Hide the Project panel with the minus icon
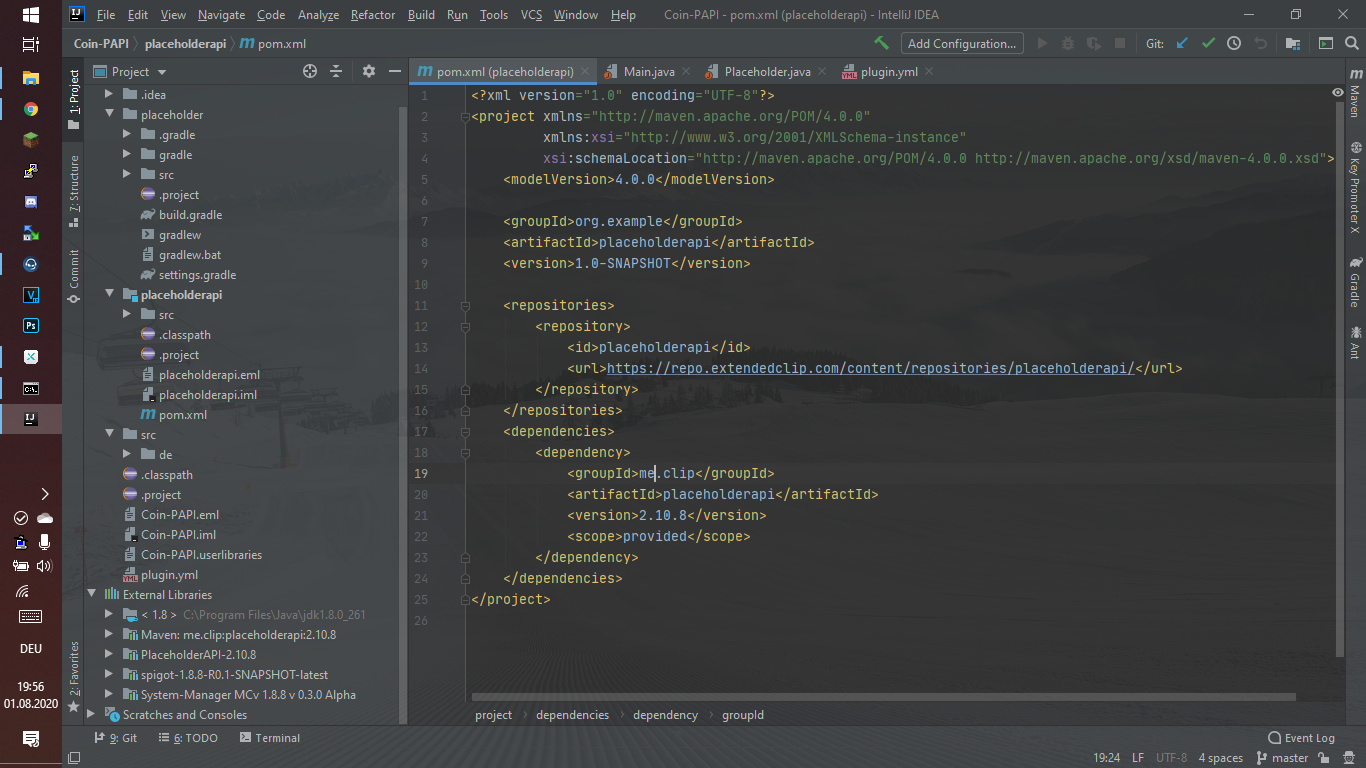 click(395, 71)
